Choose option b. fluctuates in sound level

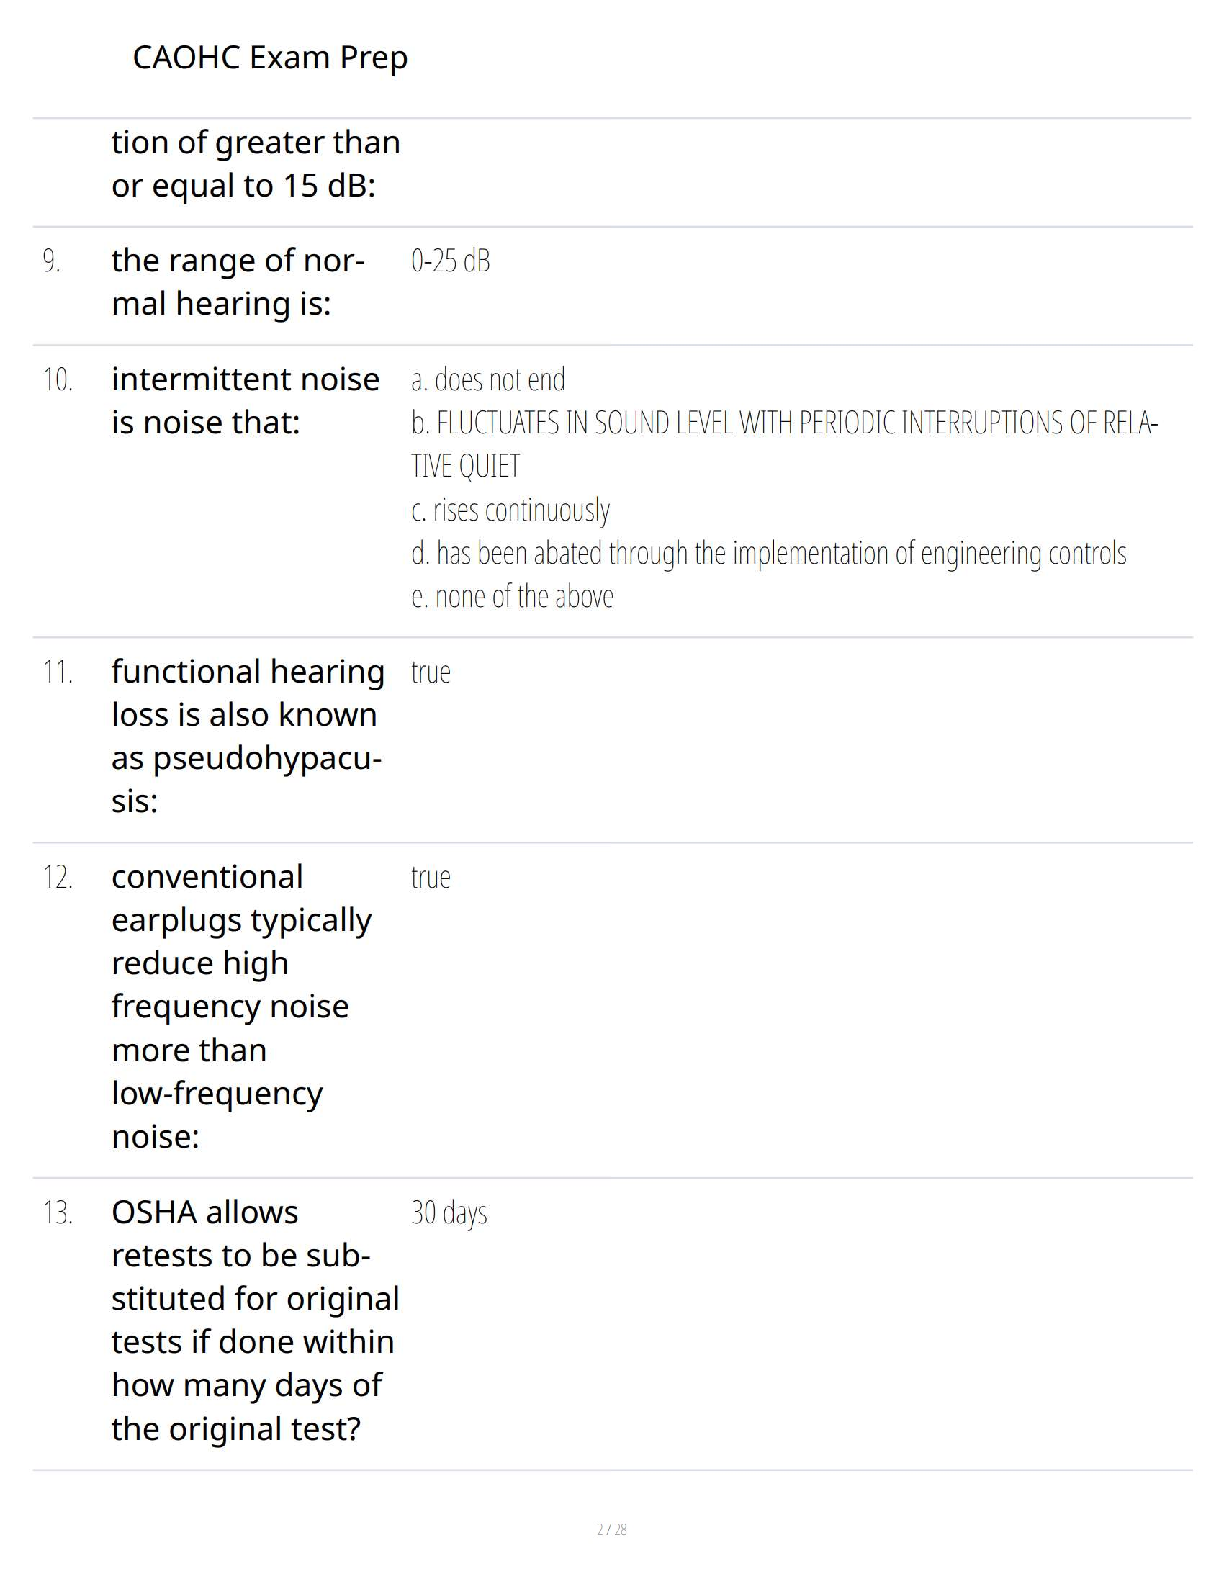click(x=785, y=444)
